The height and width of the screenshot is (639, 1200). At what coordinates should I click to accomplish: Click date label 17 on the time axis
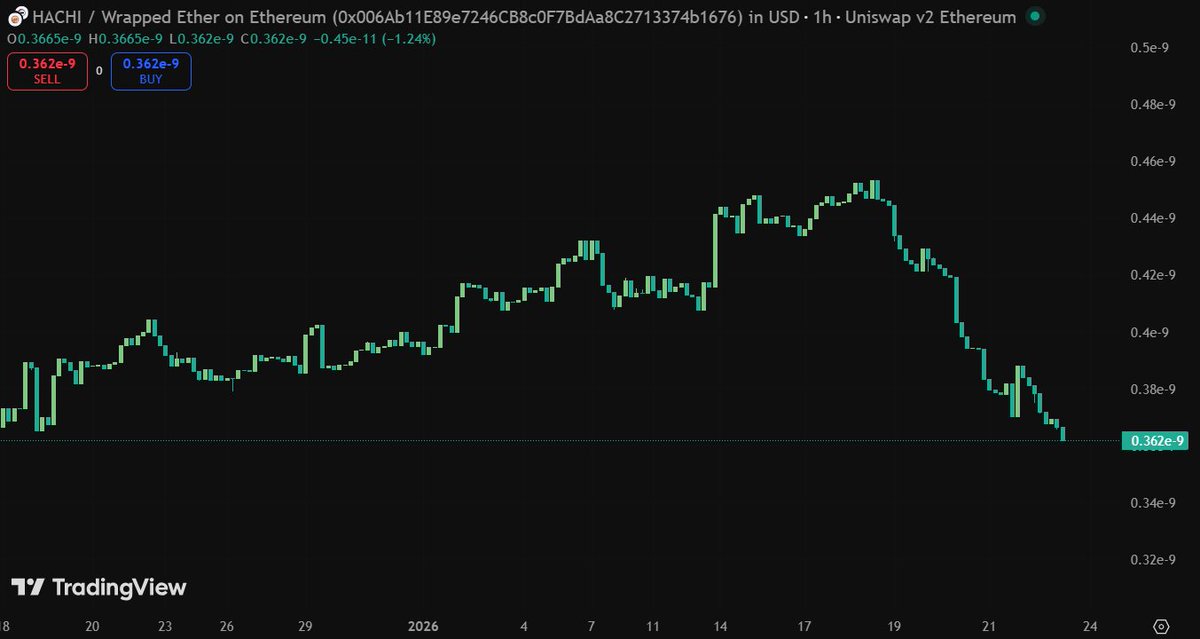(804, 627)
